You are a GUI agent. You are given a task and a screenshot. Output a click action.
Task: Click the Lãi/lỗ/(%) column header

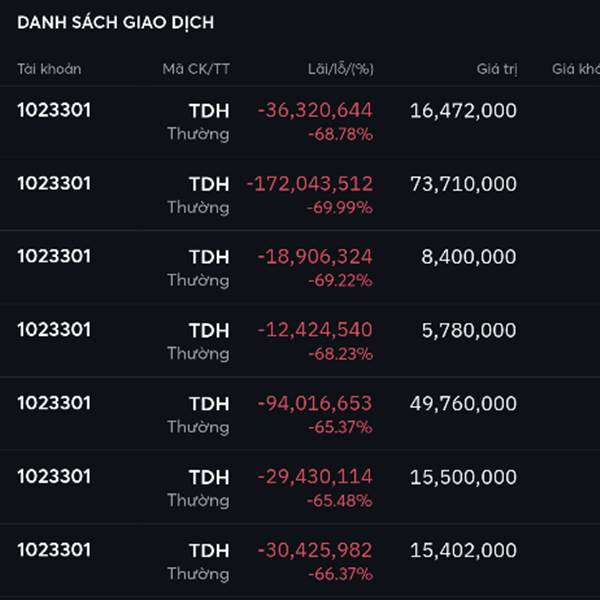pos(341,69)
